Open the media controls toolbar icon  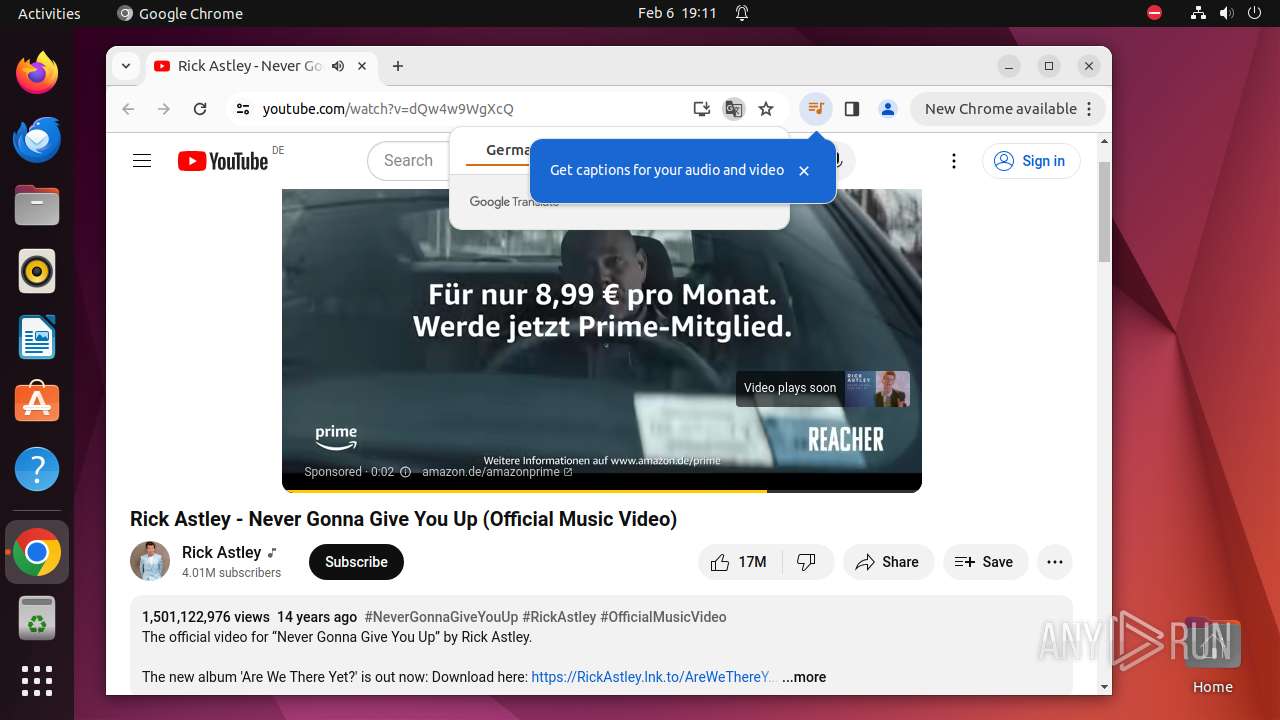pos(816,109)
